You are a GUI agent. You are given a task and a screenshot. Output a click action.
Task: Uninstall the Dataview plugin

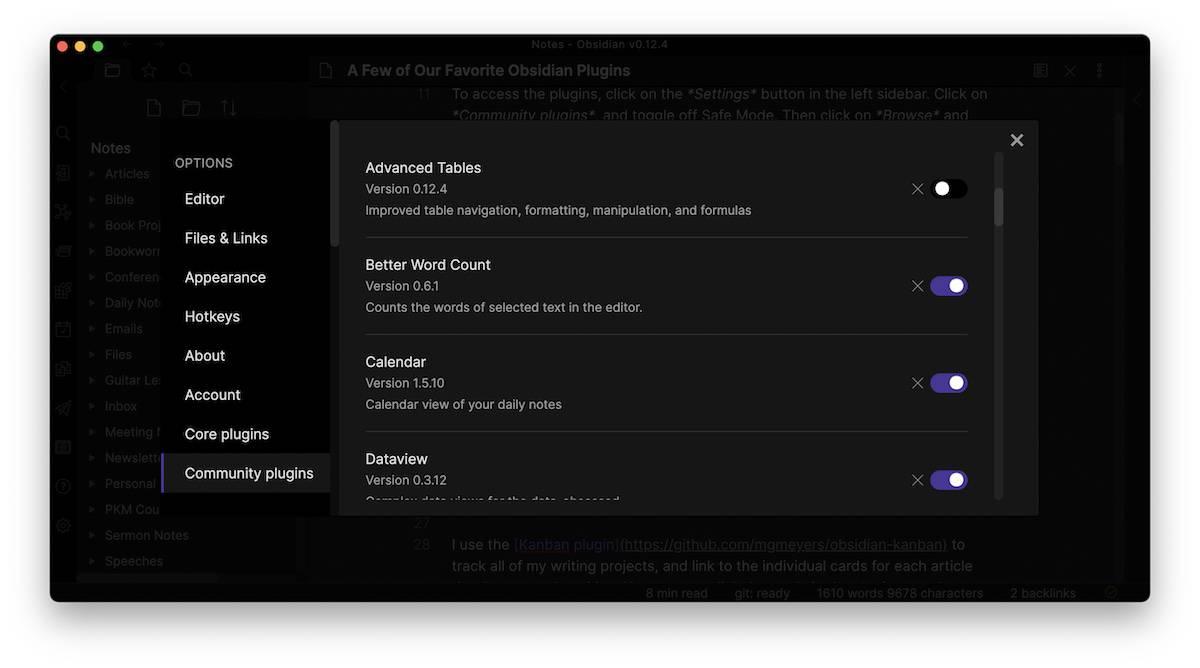[x=917, y=480]
